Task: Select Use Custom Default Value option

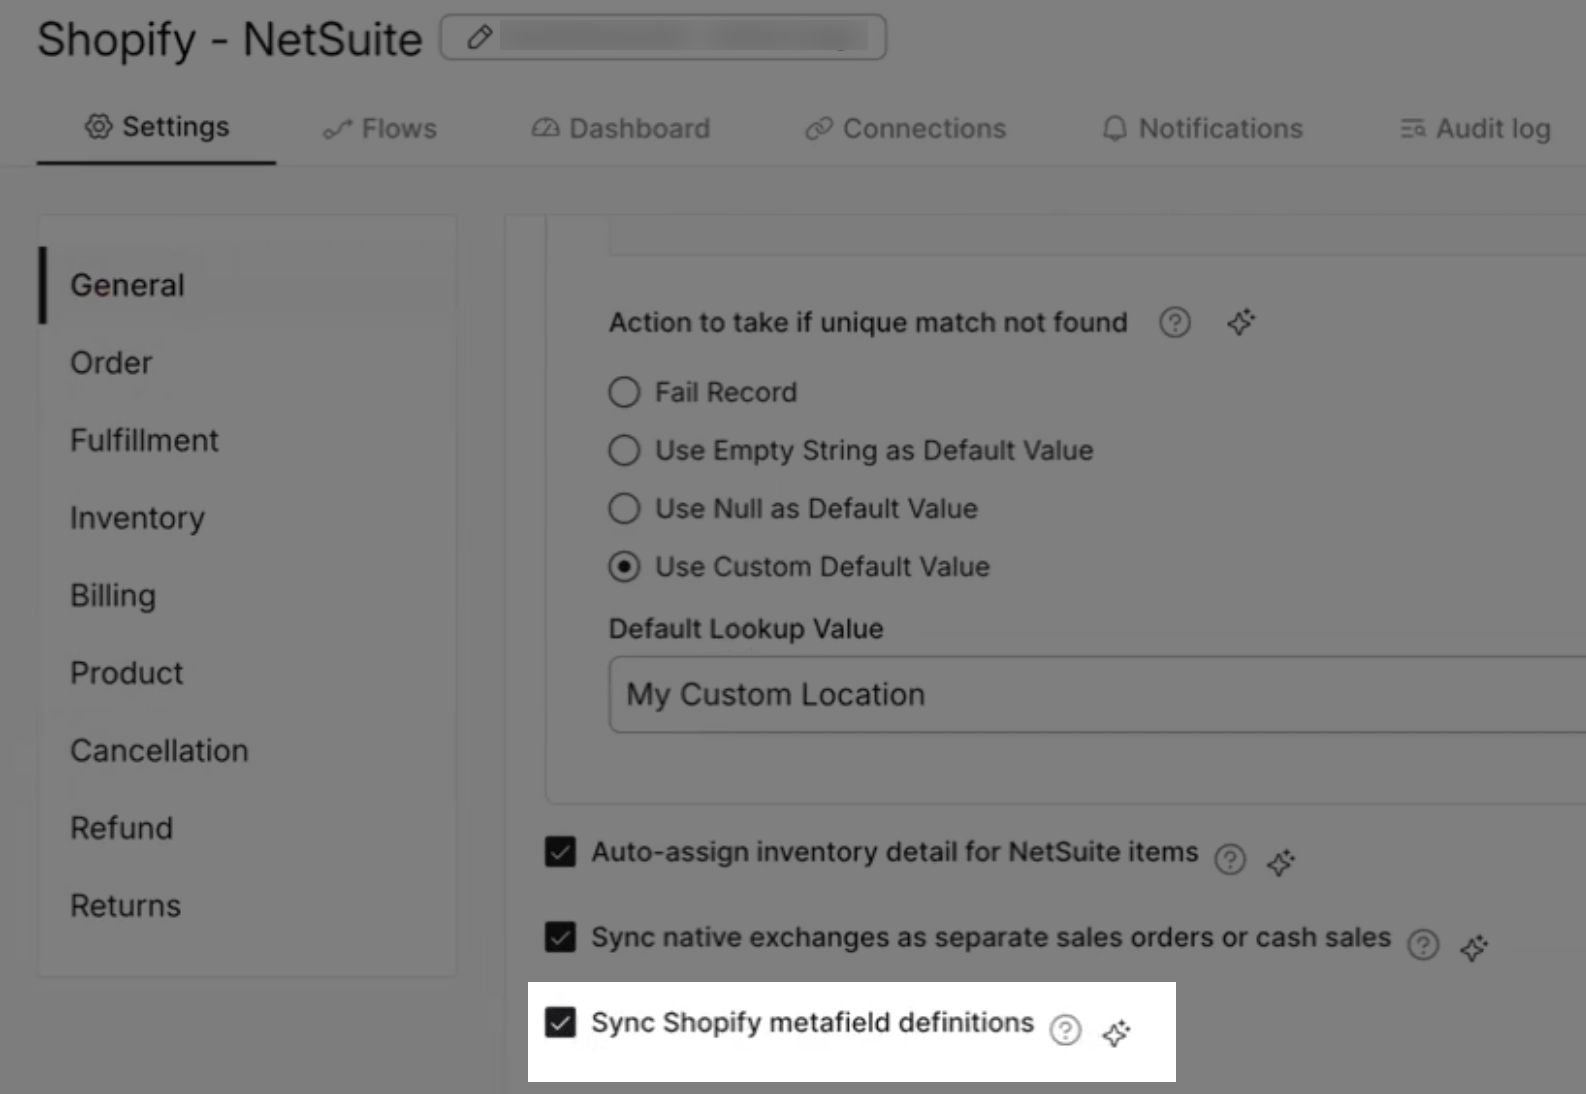Action: [x=624, y=567]
